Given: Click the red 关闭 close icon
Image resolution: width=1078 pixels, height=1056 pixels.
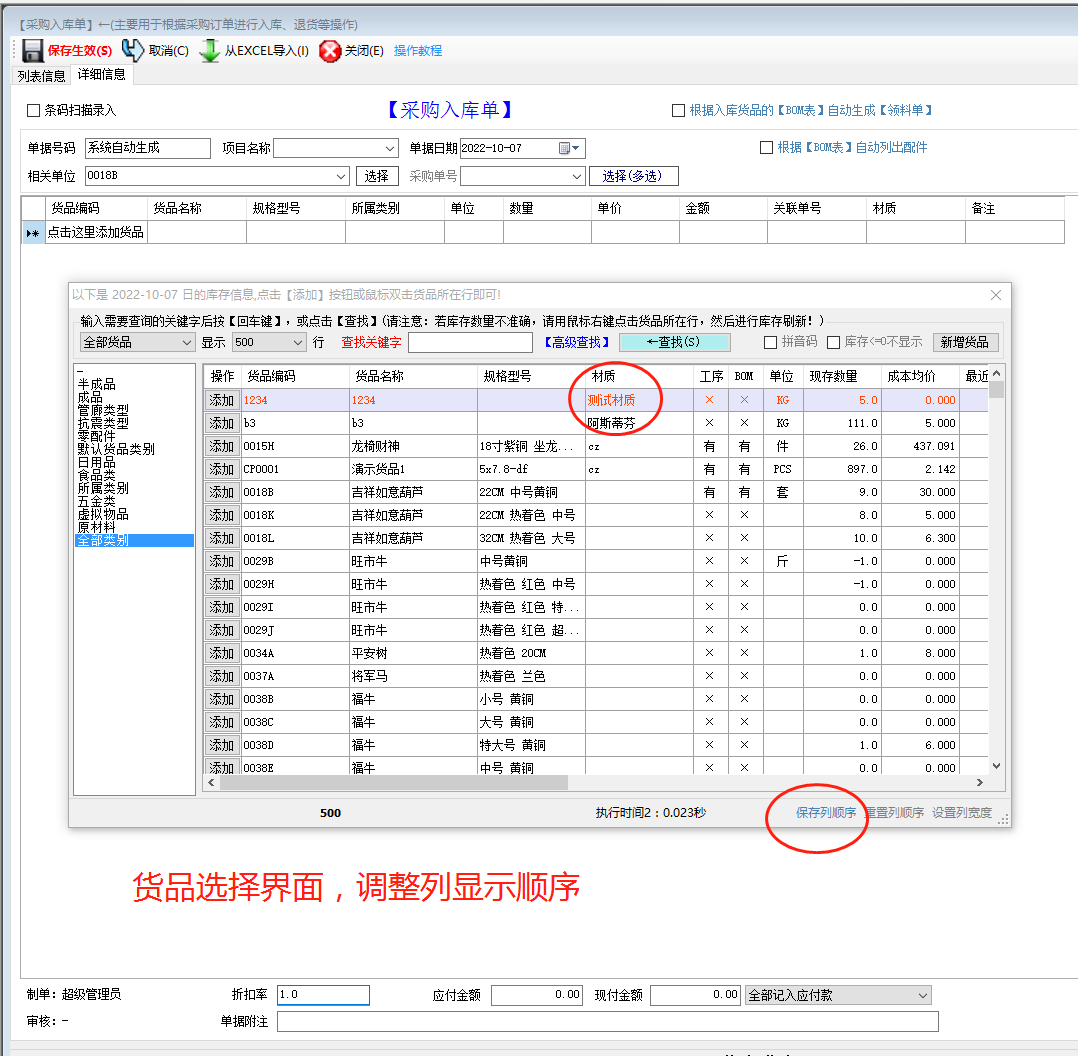Looking at the screenshot, I should pos(331,50).
